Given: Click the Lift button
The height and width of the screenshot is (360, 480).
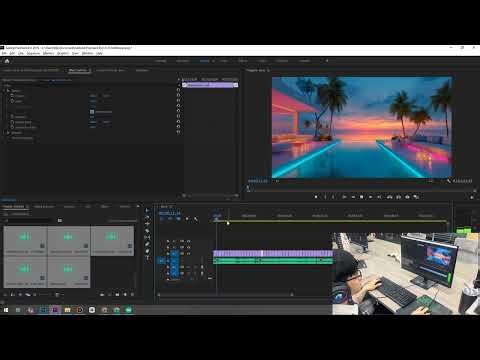Looking at the screenshot, I should (389, 197).
